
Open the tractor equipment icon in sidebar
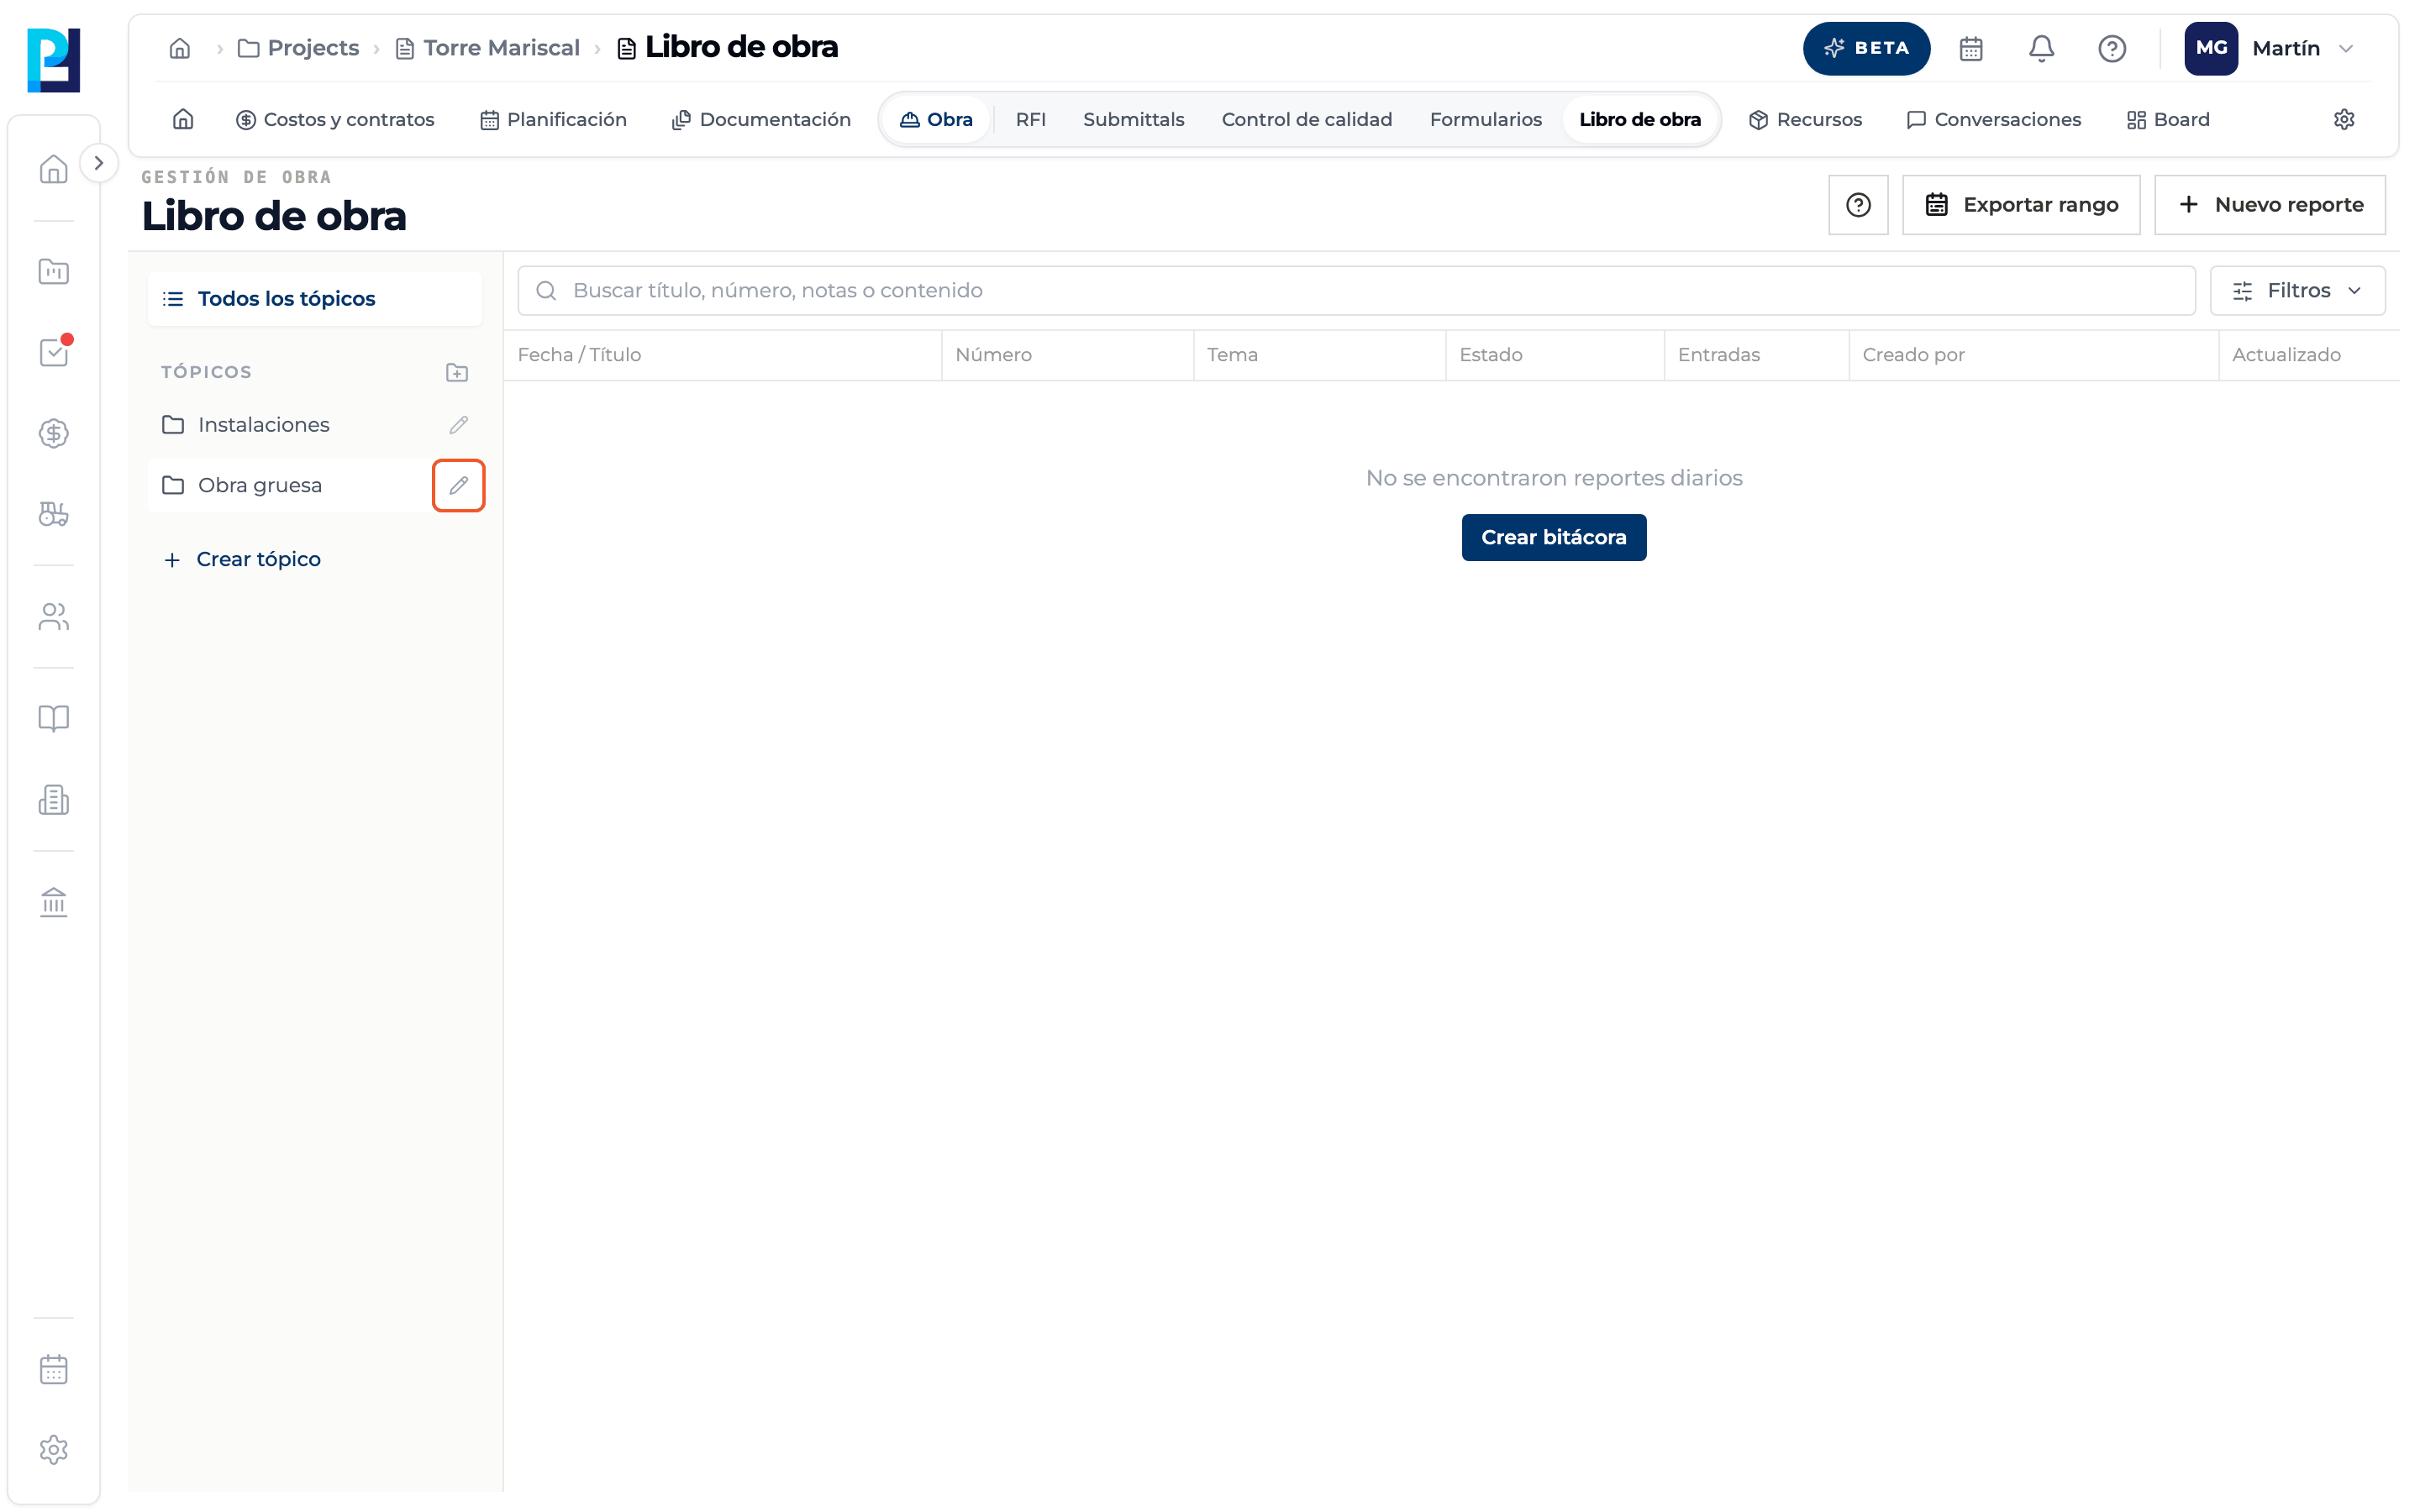coord(54,514)
